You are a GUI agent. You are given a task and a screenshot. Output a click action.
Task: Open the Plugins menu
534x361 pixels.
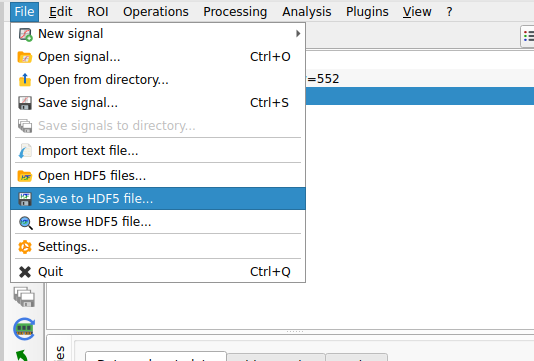pyautogui.click(x=367, y=12)
